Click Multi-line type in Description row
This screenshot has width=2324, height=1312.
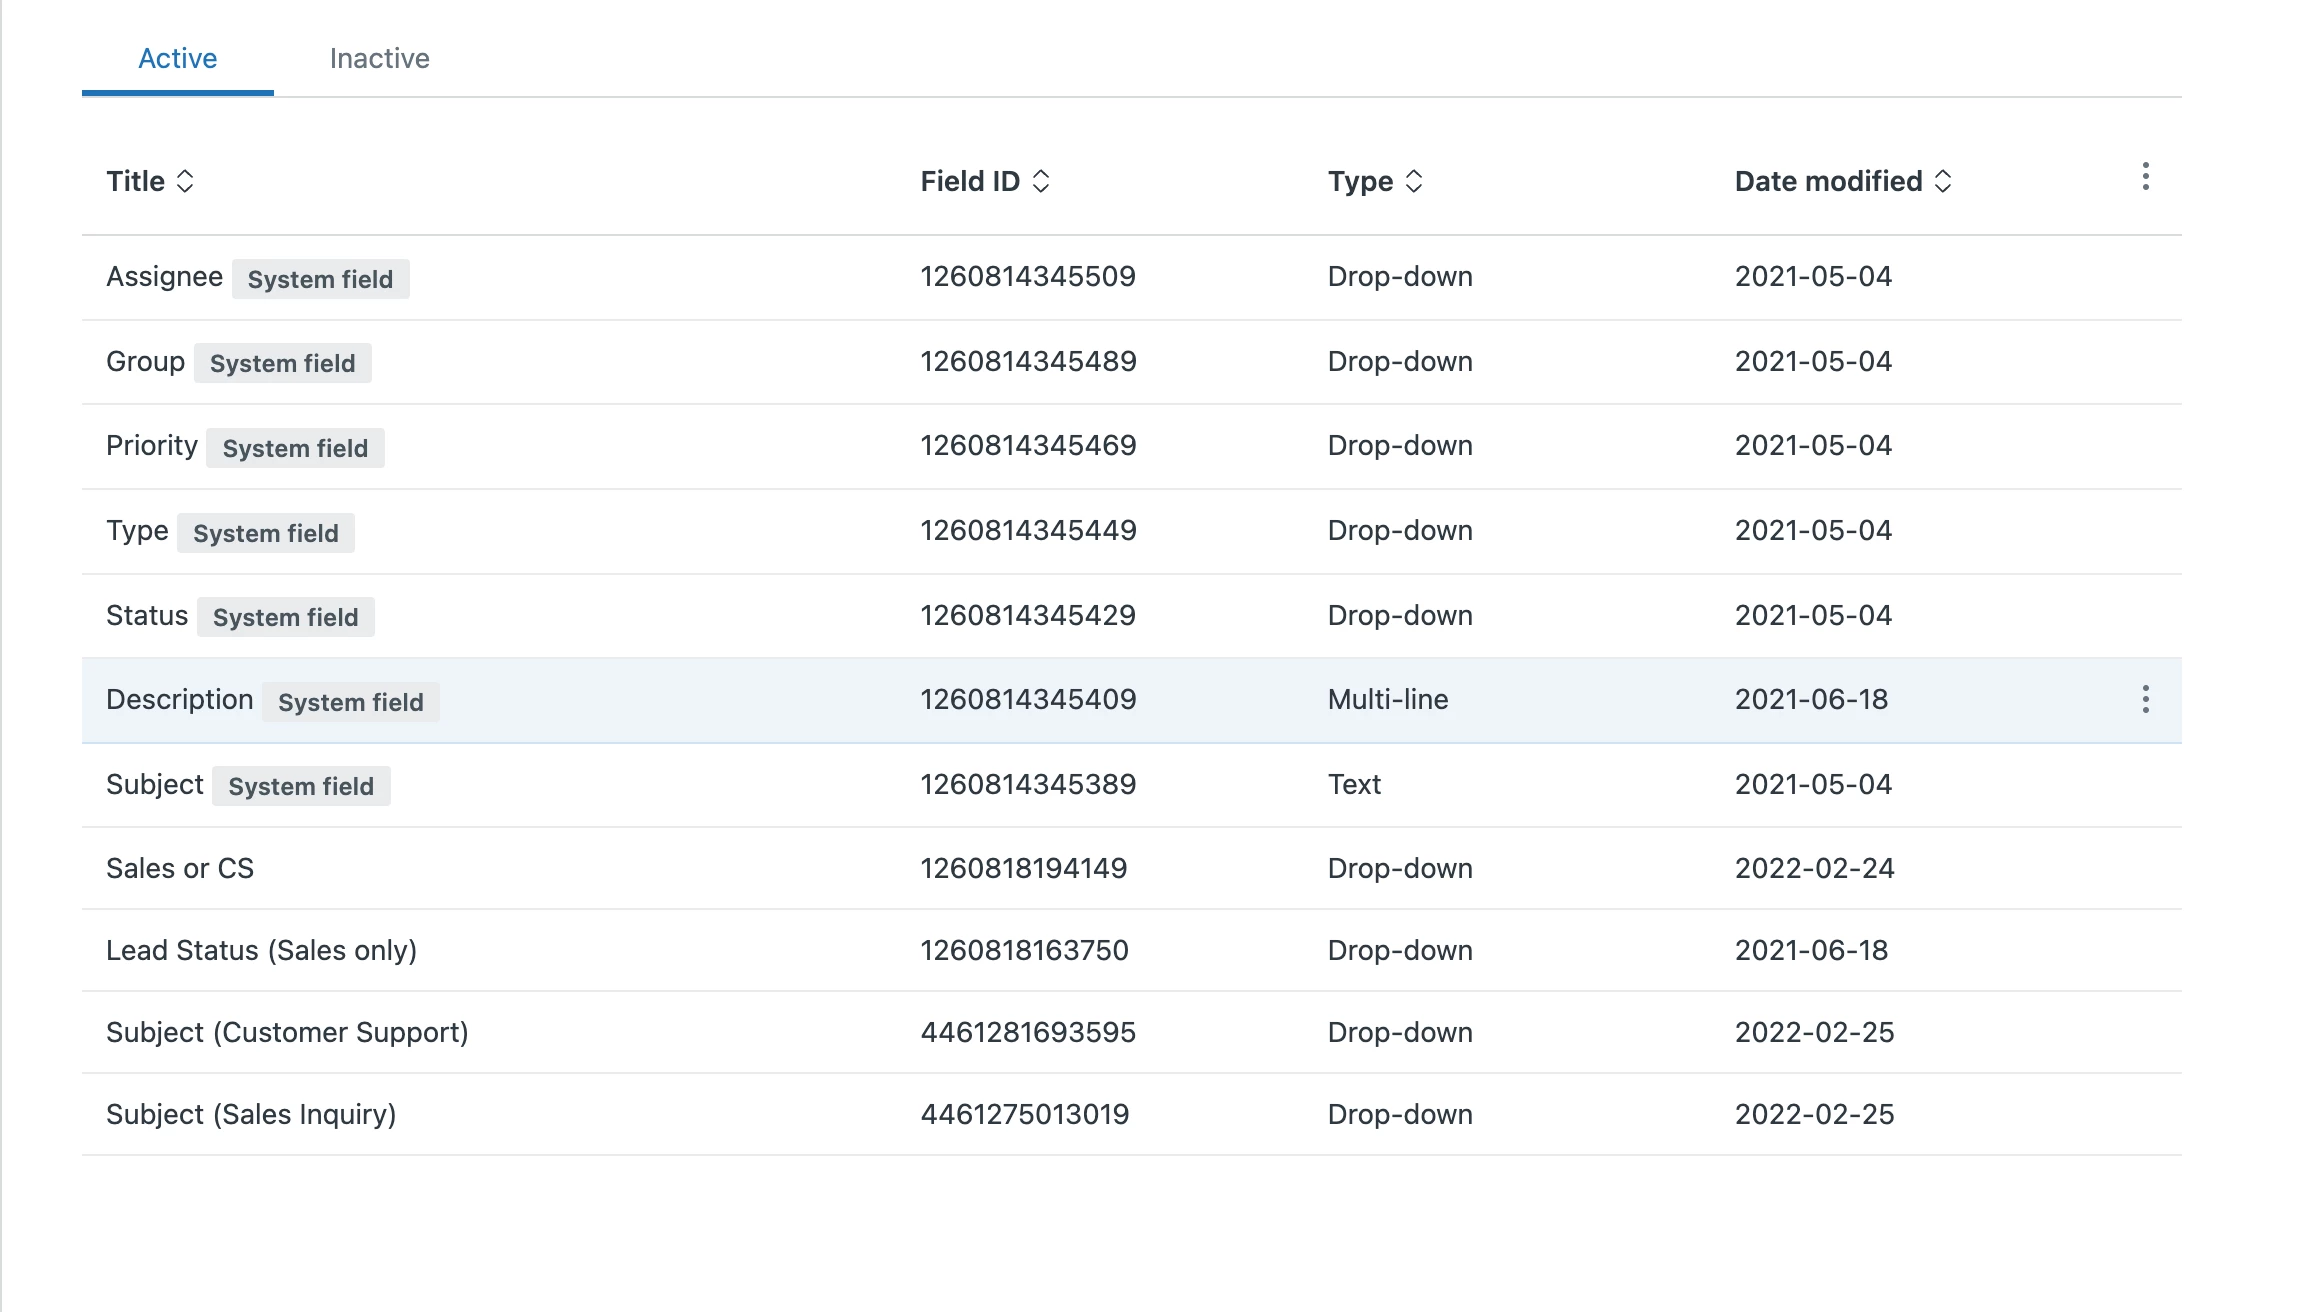pos(1387,699)
